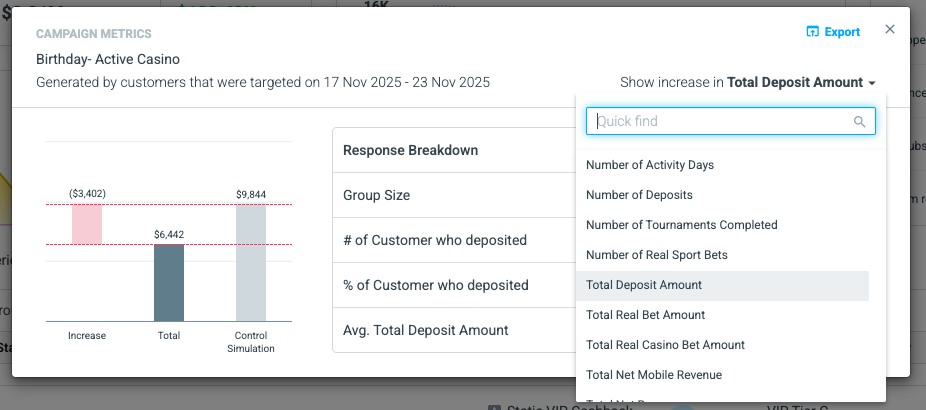
Task: Click the Total axis label
Action: pyautogui.click(x=169, y=336)
